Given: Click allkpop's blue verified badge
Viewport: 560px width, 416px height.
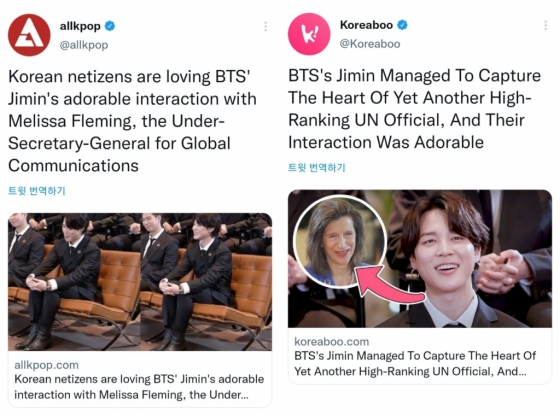Looking at the screenshot, I should point(110,26).
